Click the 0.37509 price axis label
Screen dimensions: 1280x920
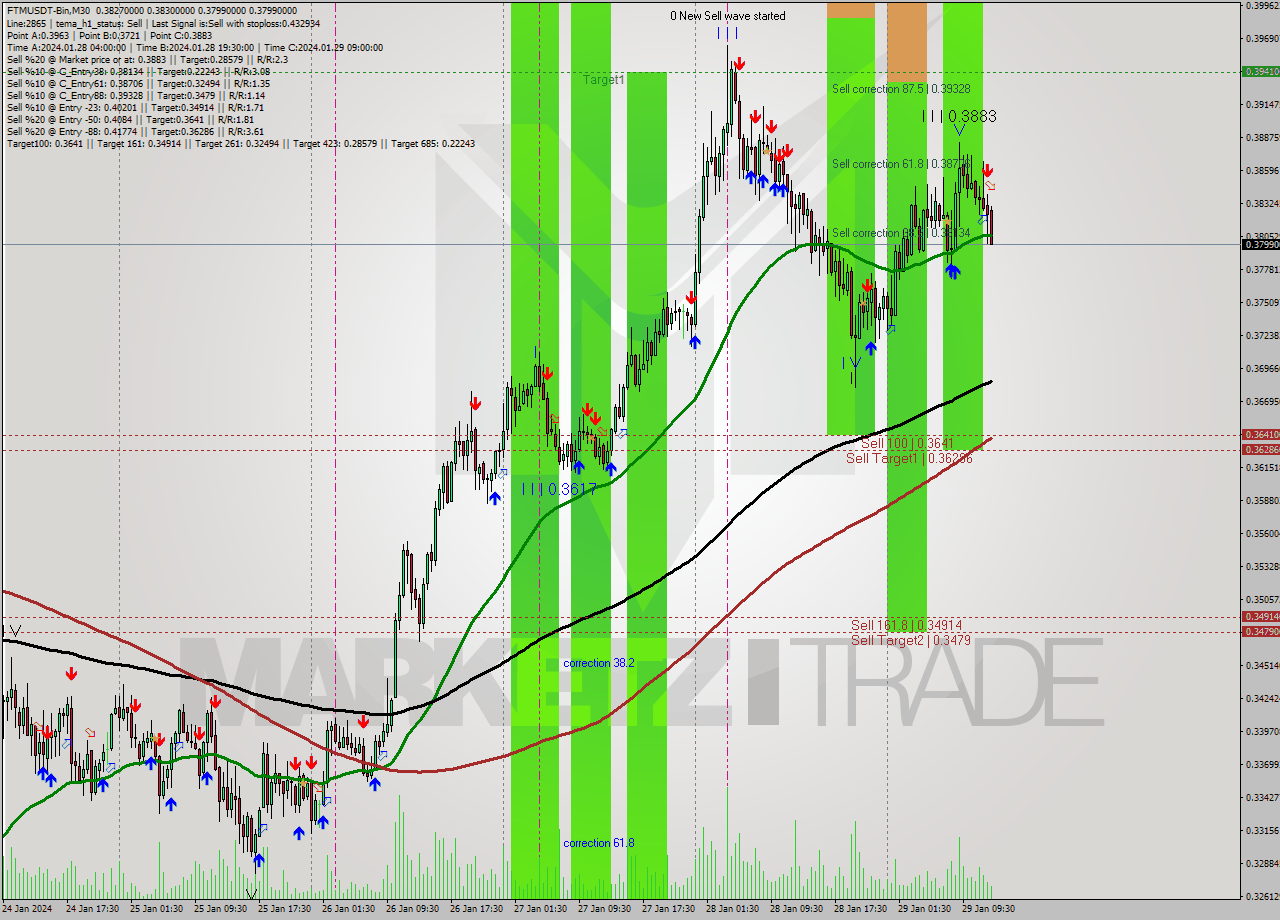click(x=1262, y=303)
